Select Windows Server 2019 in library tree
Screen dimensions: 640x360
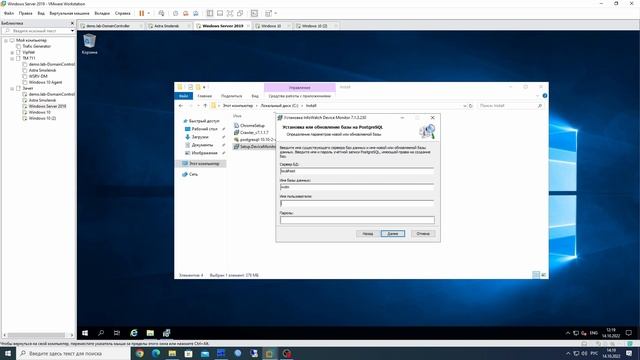47,106
